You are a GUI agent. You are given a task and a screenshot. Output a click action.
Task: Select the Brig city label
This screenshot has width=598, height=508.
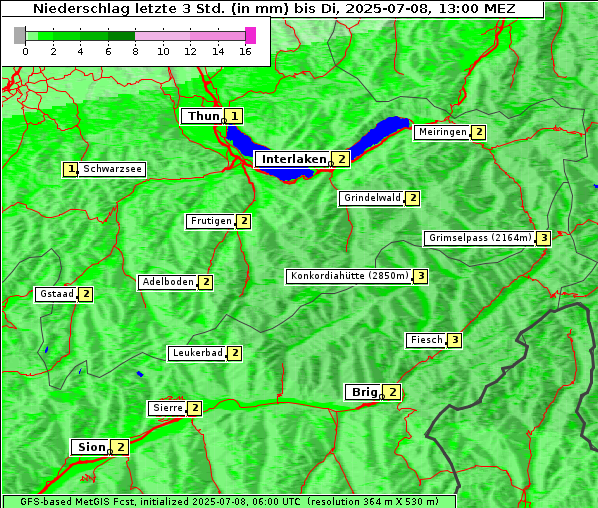click(364, 392)
